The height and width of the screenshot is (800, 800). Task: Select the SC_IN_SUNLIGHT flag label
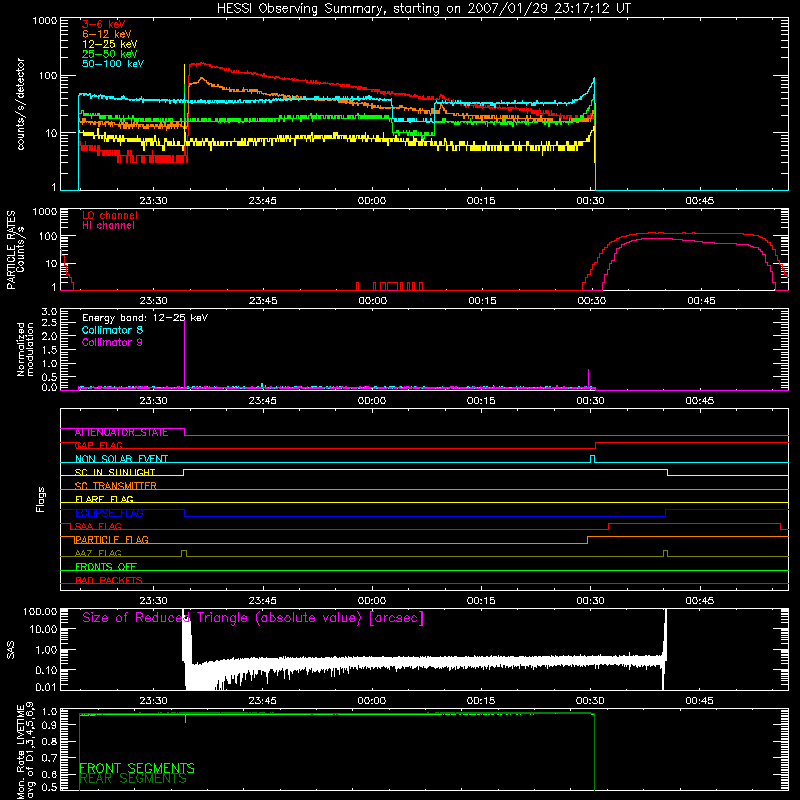tap(115, 472)
